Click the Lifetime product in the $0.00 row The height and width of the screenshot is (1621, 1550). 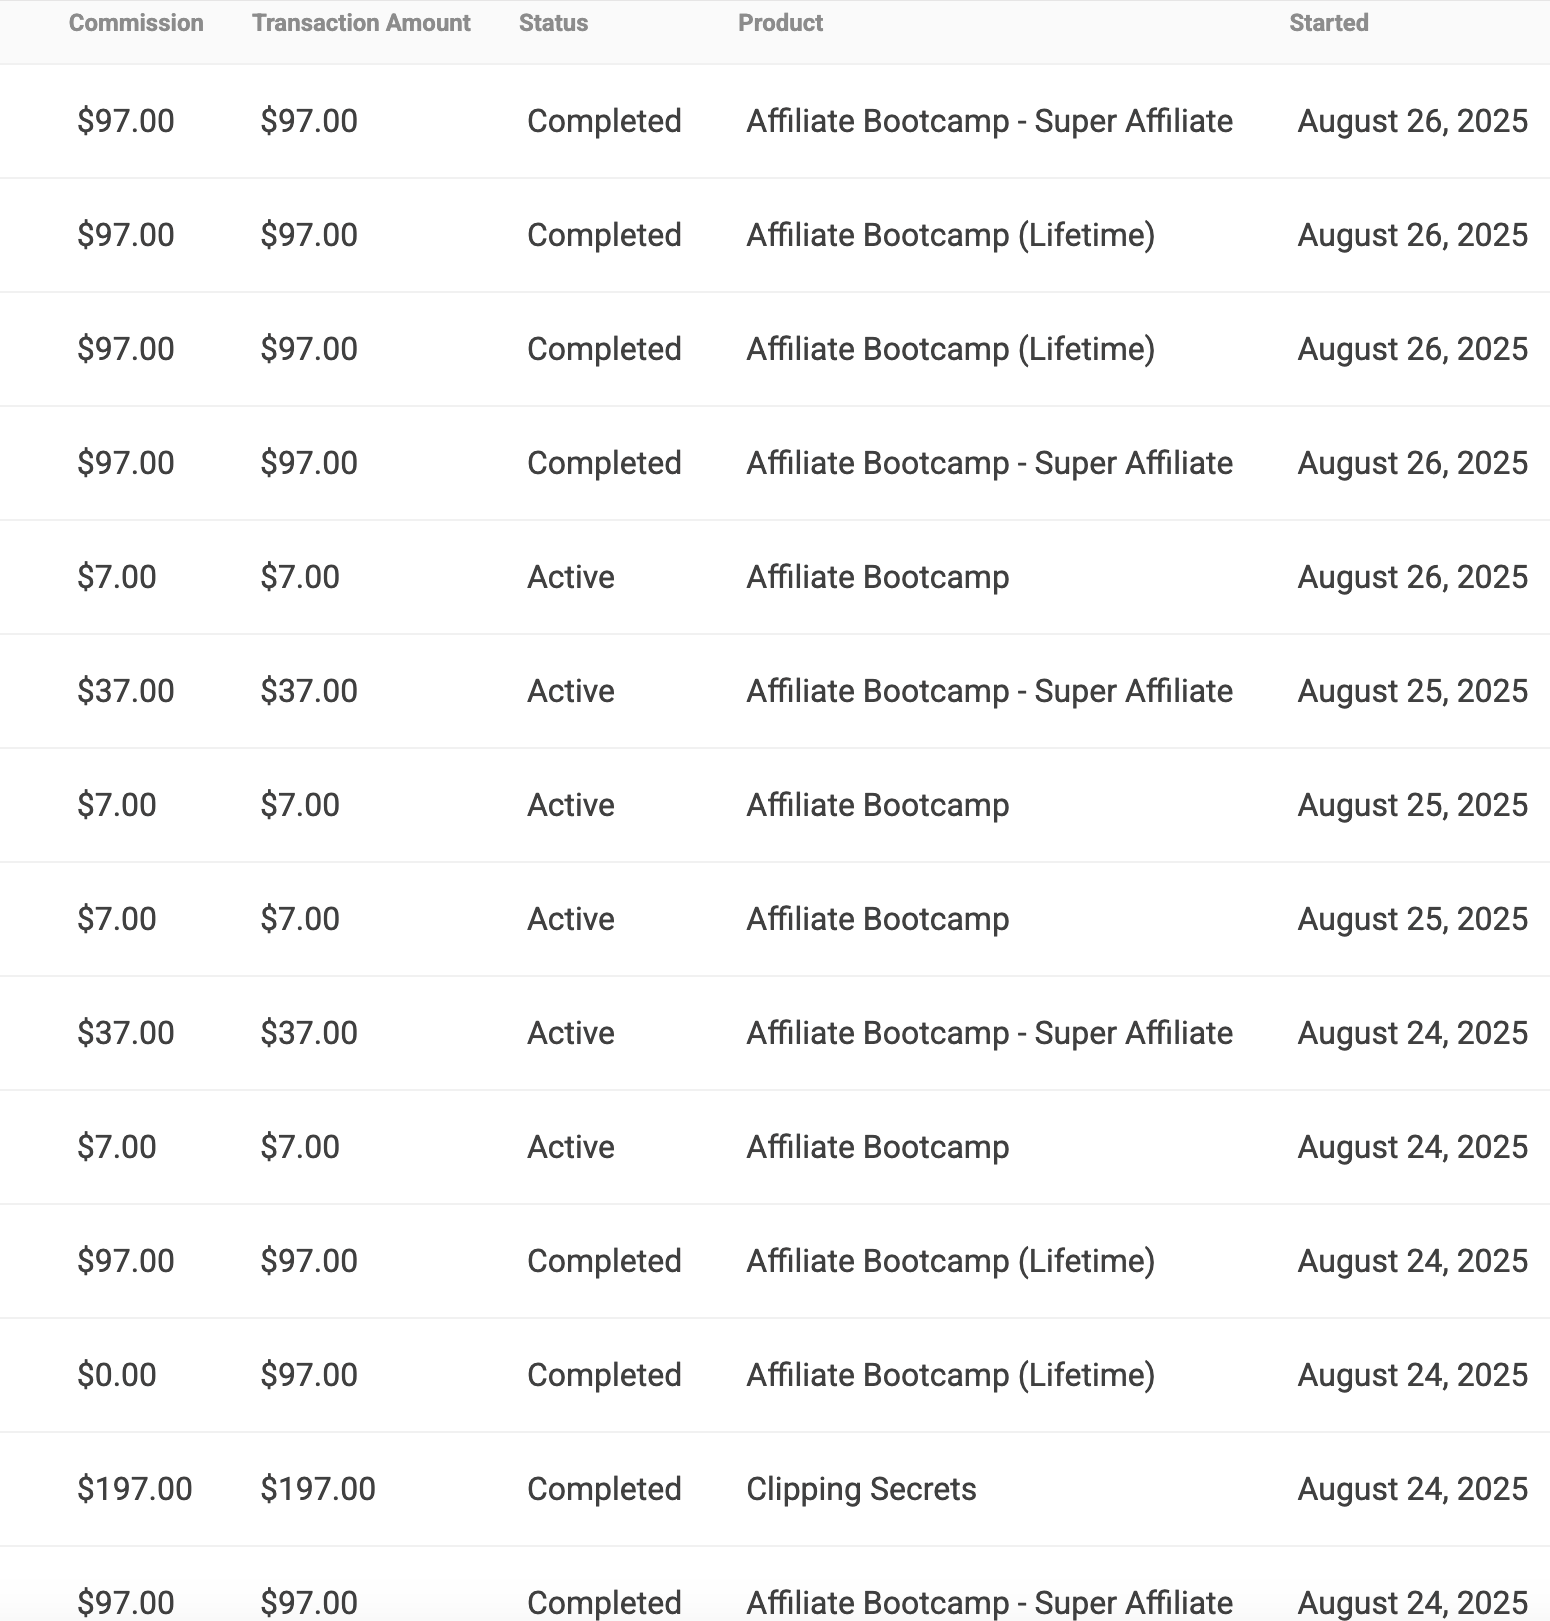tap(951, 1375)
